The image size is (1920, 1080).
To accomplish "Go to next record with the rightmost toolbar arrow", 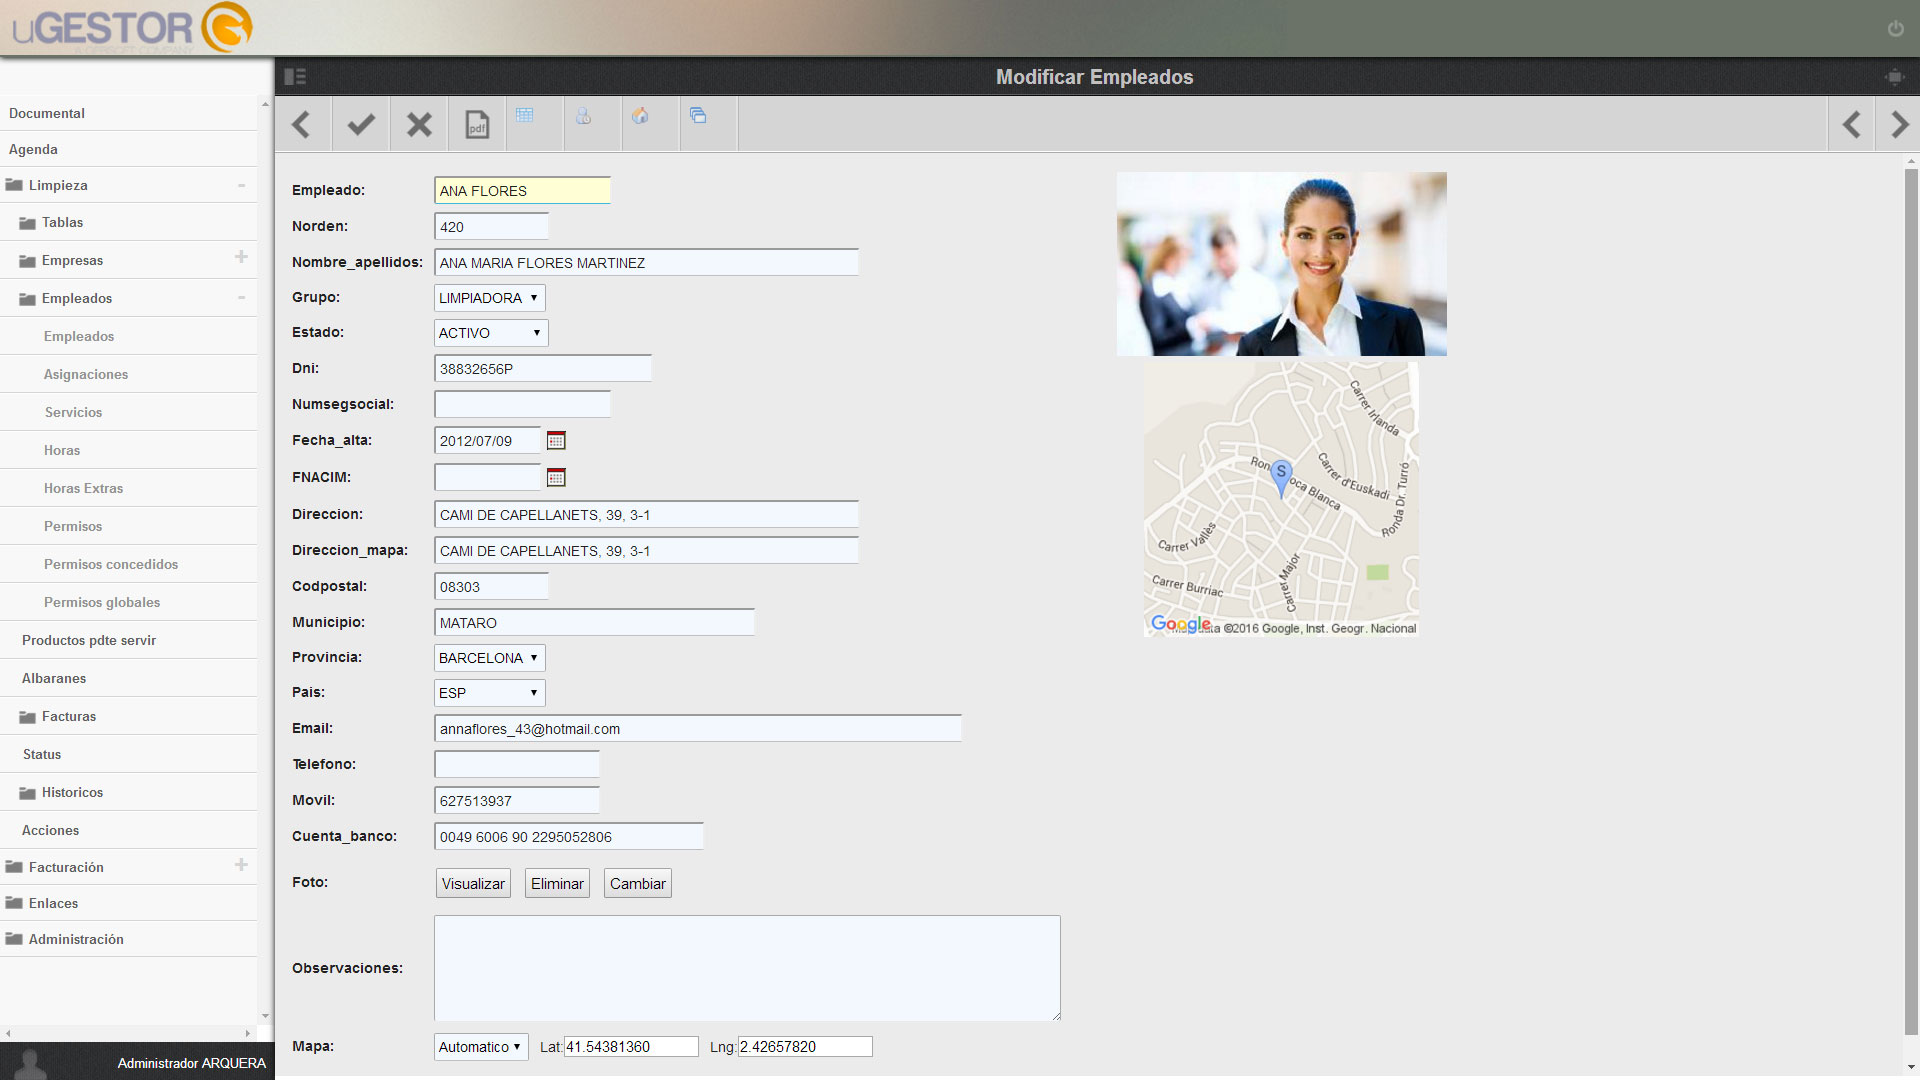I will (x=1900, y=124).
